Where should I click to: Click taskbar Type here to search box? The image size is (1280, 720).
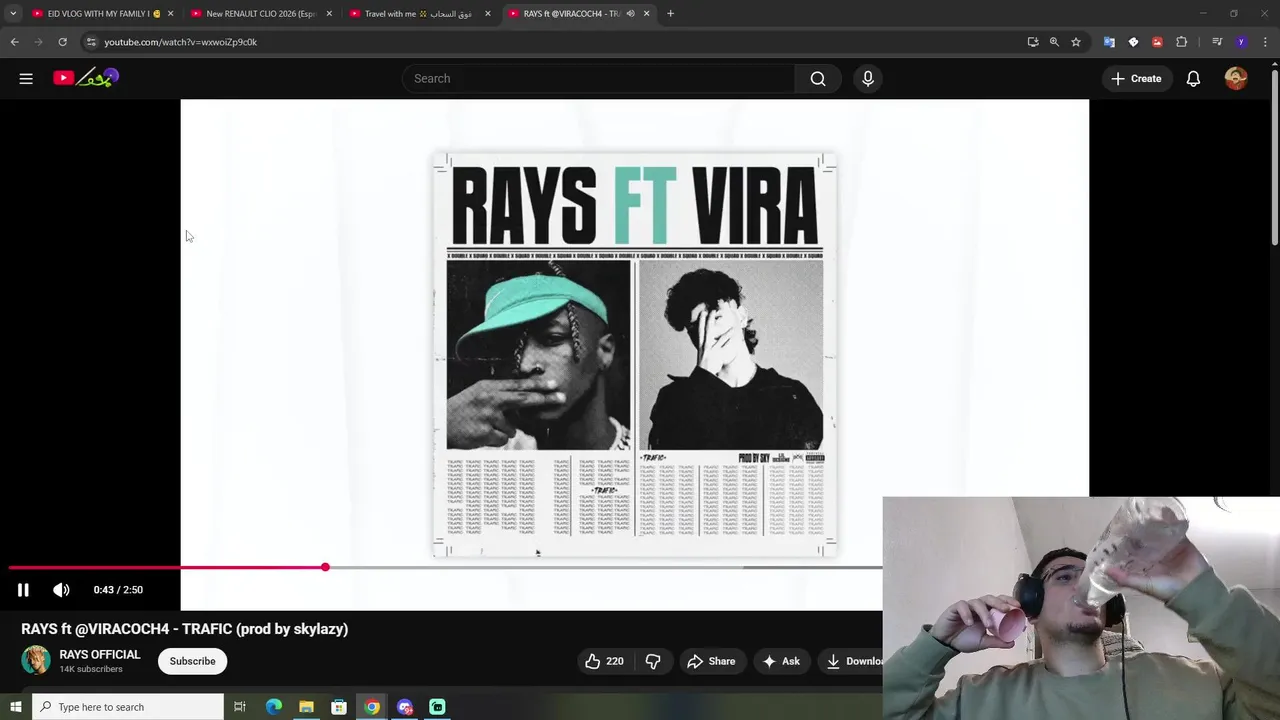click(128, 707)
